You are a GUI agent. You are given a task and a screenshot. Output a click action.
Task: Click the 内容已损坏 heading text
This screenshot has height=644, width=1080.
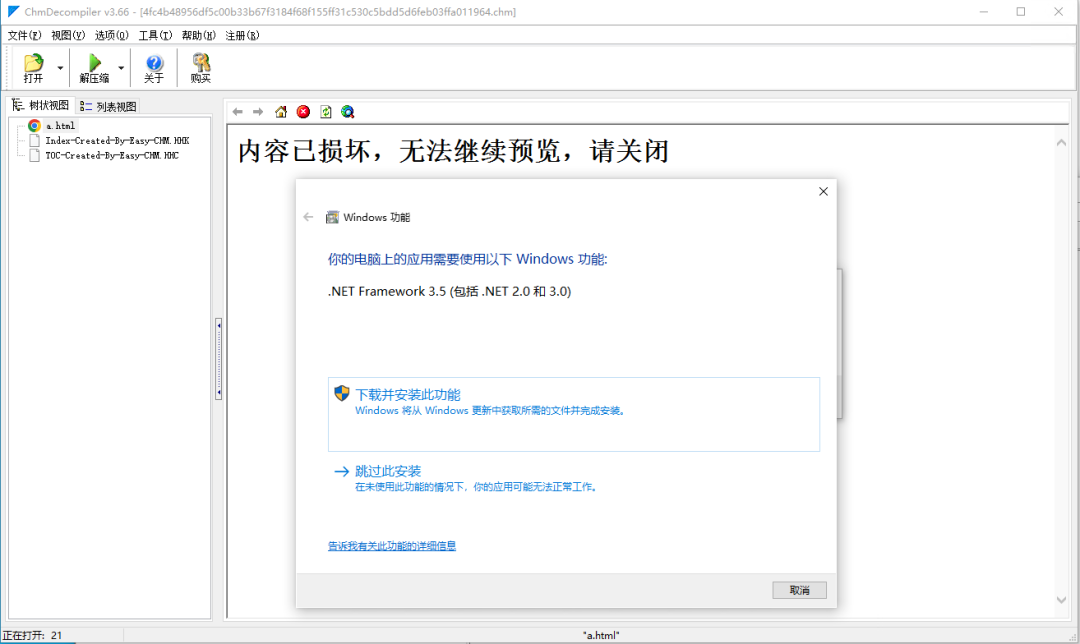click(x=453, y=151)
